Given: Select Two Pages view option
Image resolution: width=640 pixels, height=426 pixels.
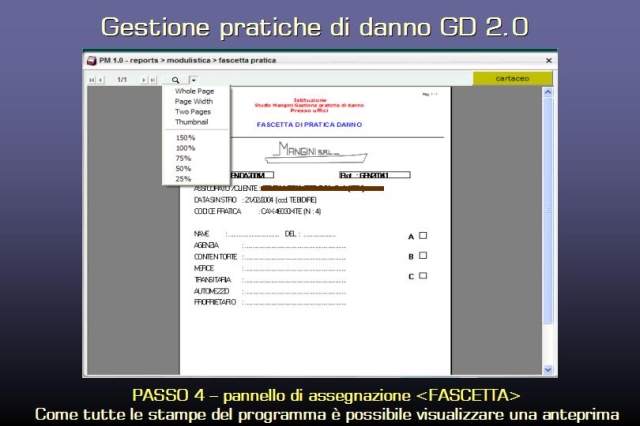Looking at the screenshot, I should pyautogui.click(x=193, y=111).
